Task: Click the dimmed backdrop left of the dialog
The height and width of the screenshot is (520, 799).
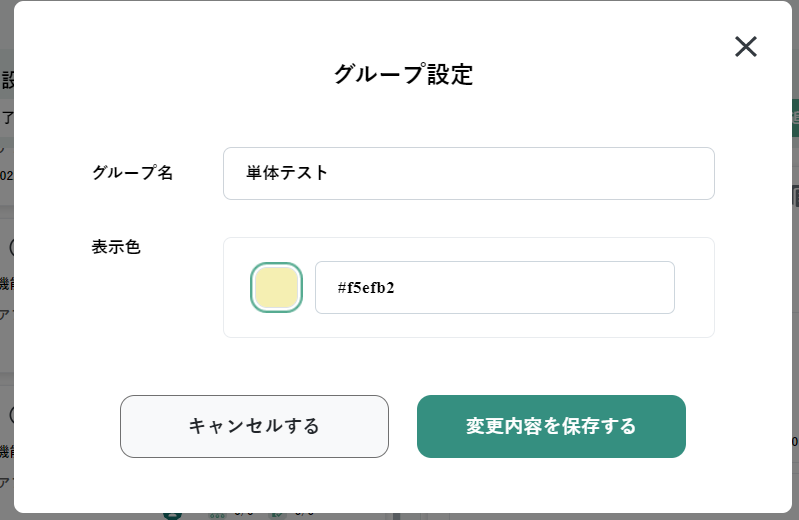Action: click(6, 347)
